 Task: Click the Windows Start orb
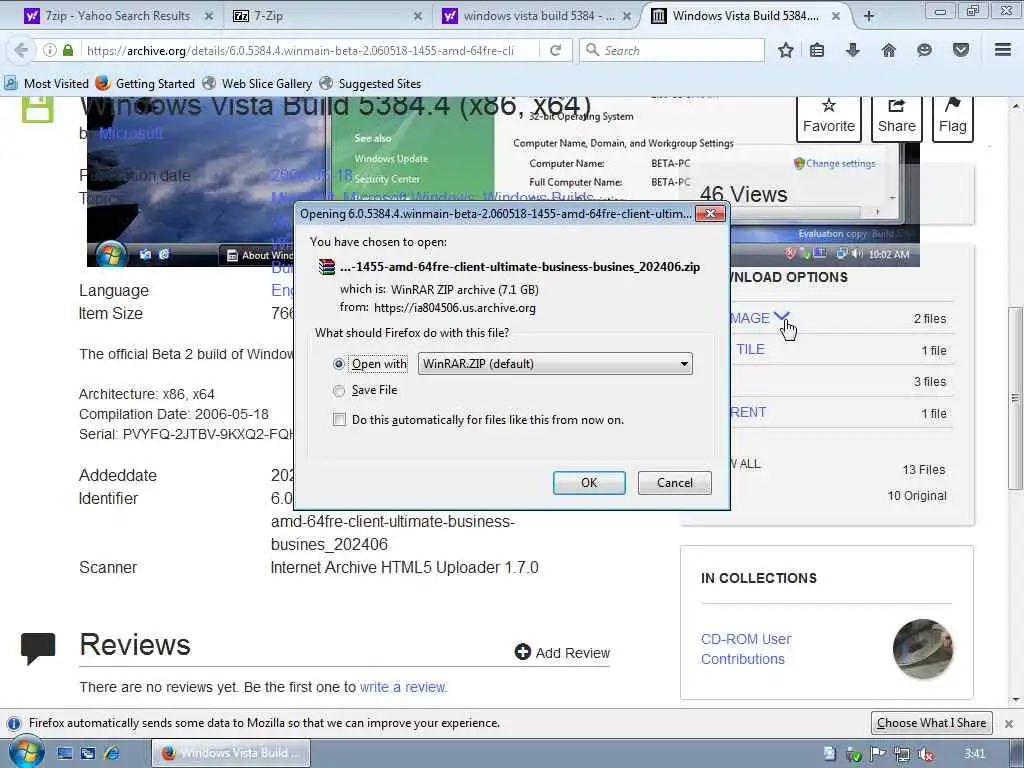27,752
